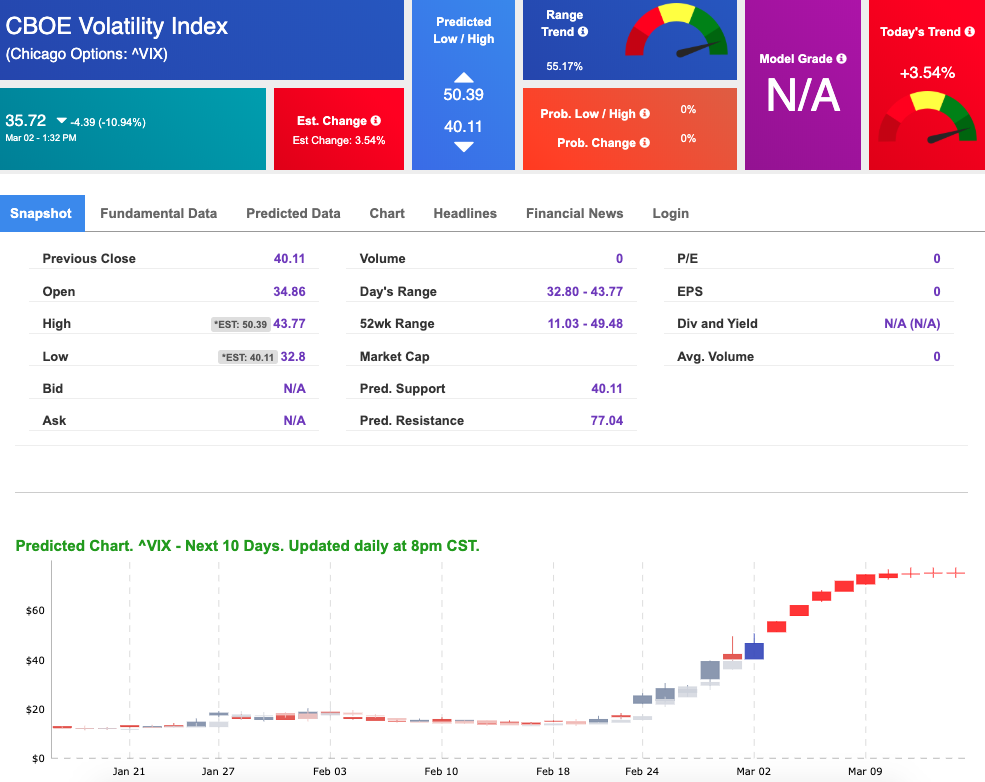Click the current price 35.72
The image size is (985, 782).
(x=26, y=120)
